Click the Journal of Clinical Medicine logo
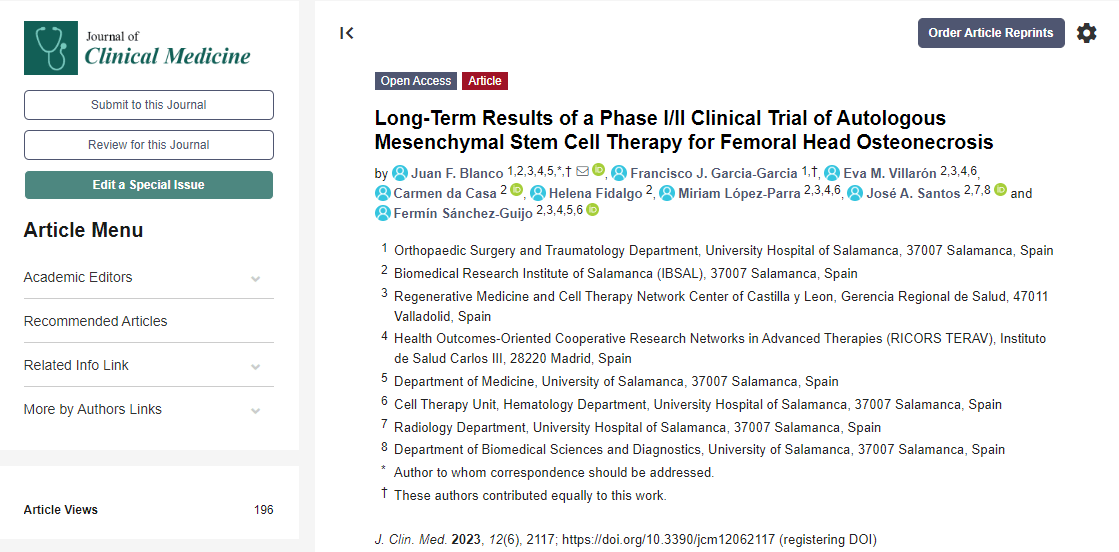This screenshot has width=1119, height=552. click(137, 47)
